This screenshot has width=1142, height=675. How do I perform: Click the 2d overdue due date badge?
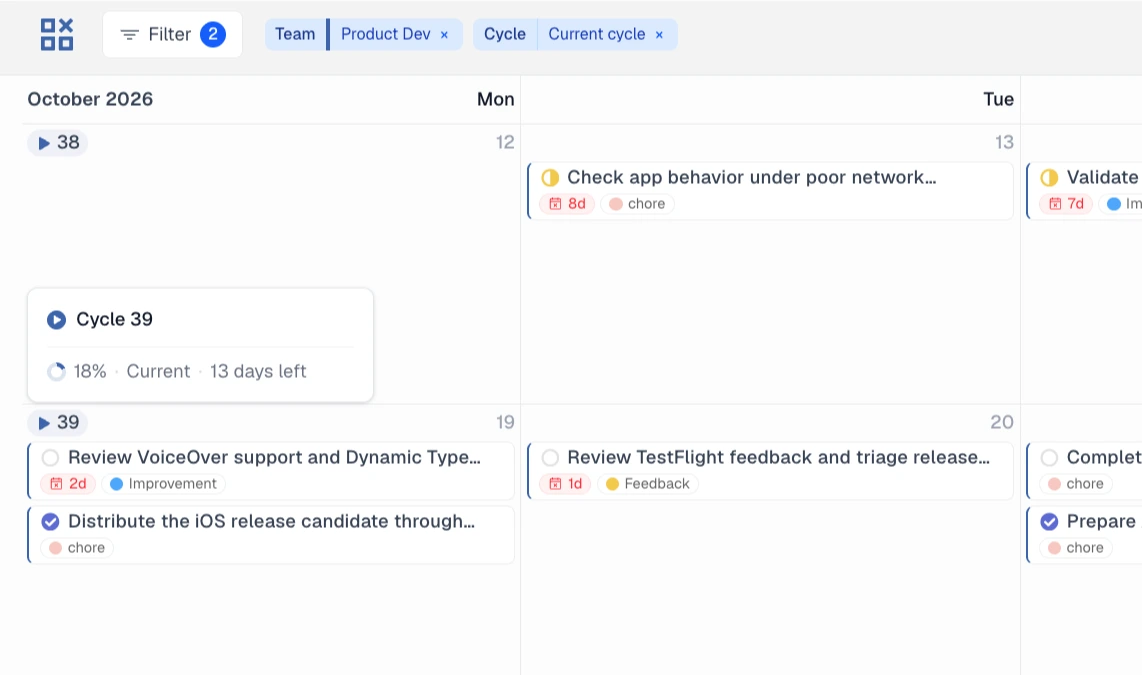[68, 483]
